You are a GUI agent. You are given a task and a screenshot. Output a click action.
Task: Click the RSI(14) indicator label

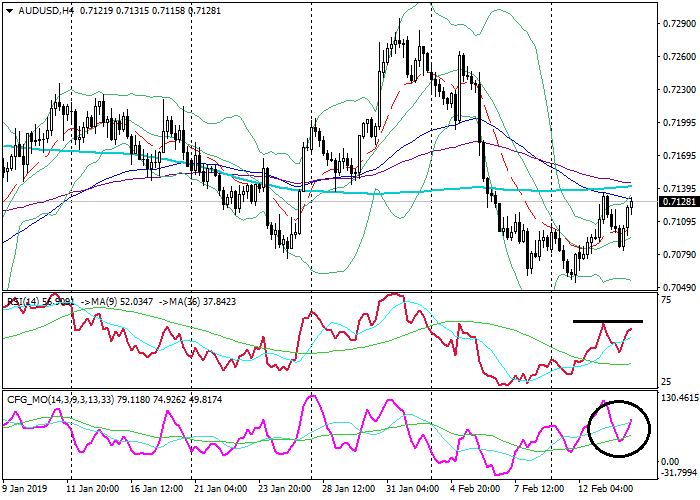click(x=27, y=300)
